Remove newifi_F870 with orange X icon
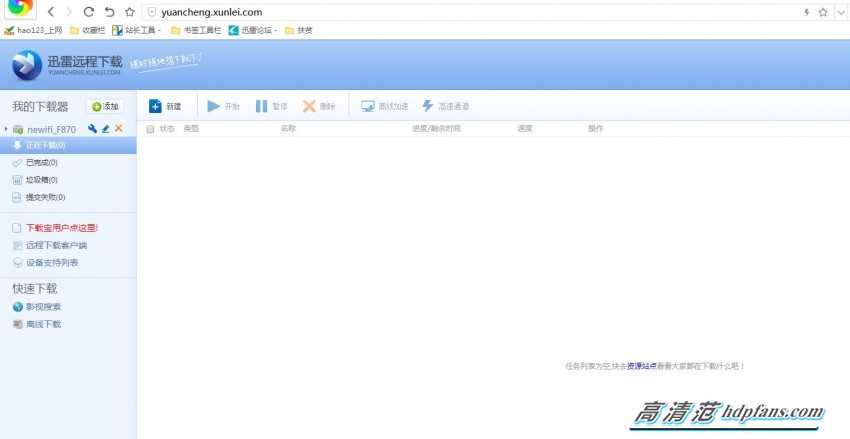Viewport: 850px width, 439px height. click(x=119, y=129)
